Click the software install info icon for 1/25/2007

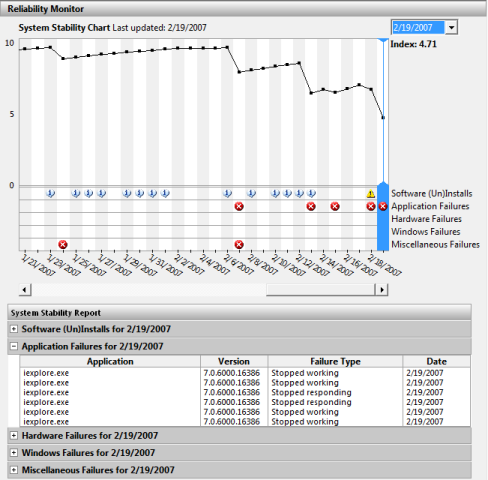click(76, 193)
